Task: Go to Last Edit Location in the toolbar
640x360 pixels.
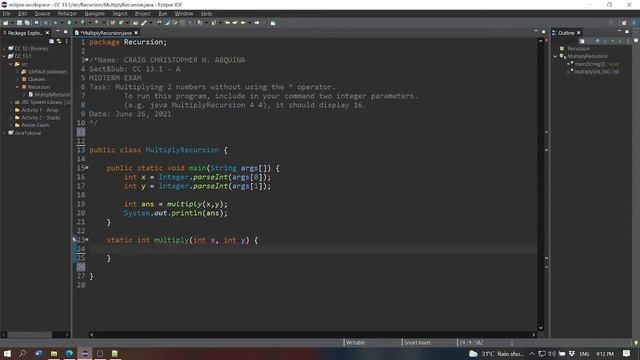Action: (227, 23)
